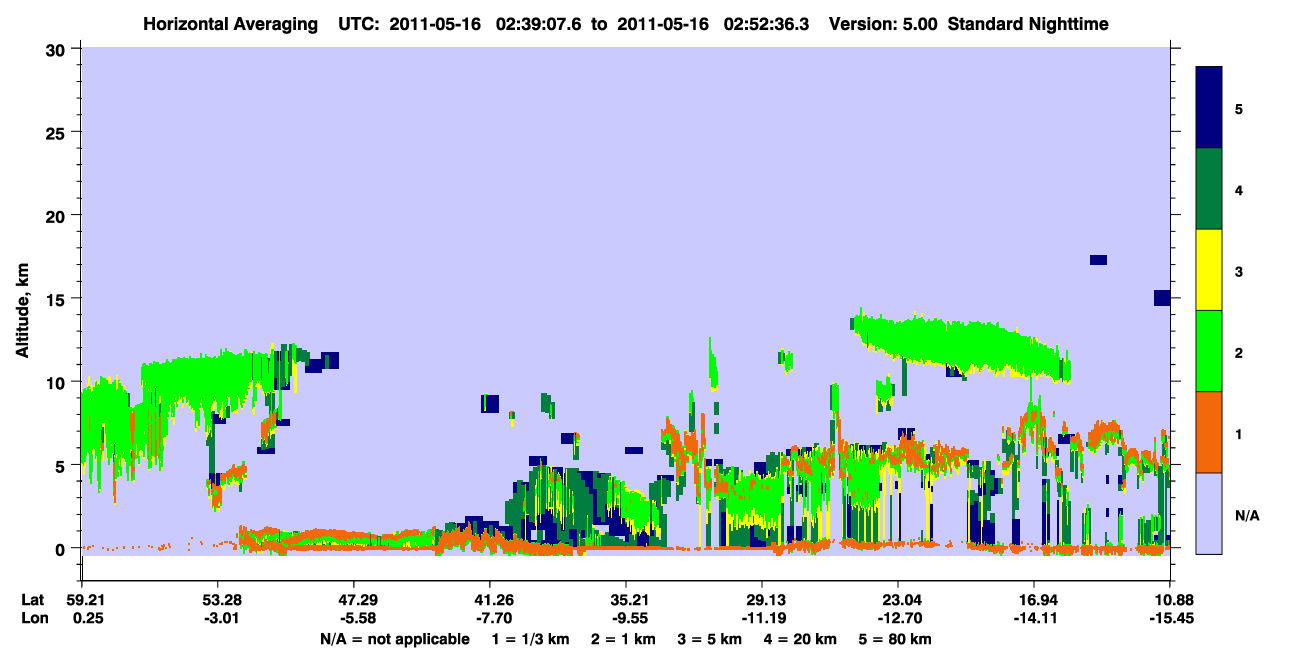This screenshot has width=1300, height=667.
Task: Click the colorbar label '3'
Action: [x=1239, y=271]
